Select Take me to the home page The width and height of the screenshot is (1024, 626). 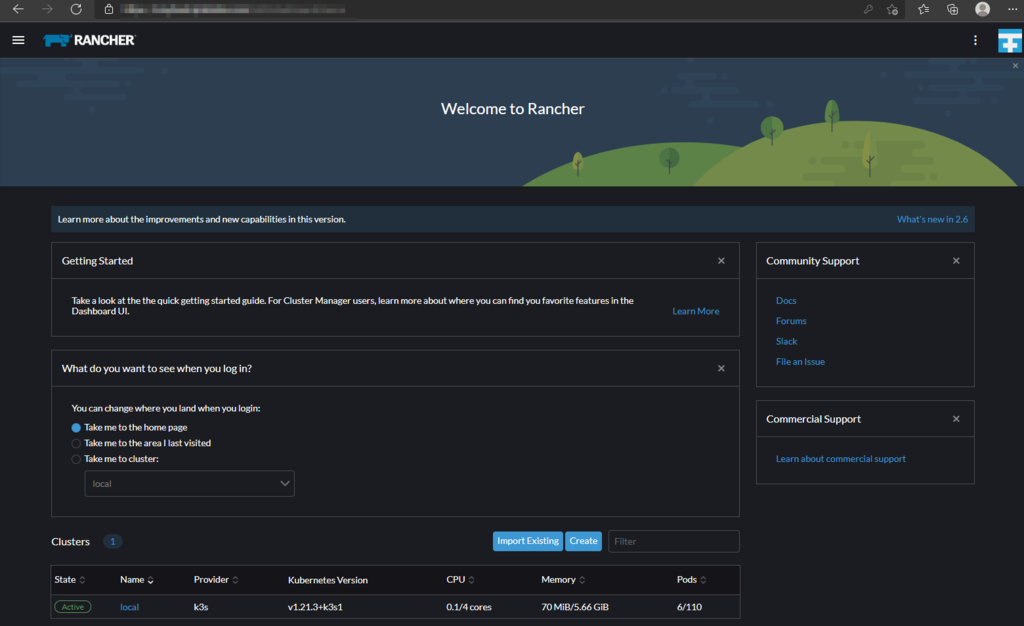(x=76, y=428)
